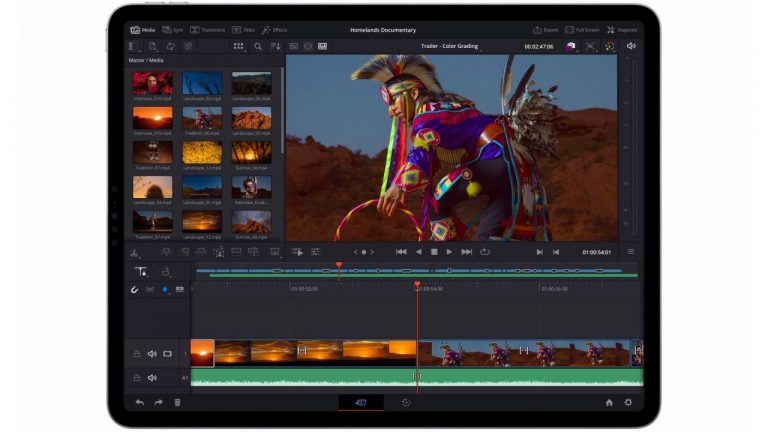The height and width of the screenshot is (432, 768).
Task: Undo the last action
Action: tap(140, 403)
